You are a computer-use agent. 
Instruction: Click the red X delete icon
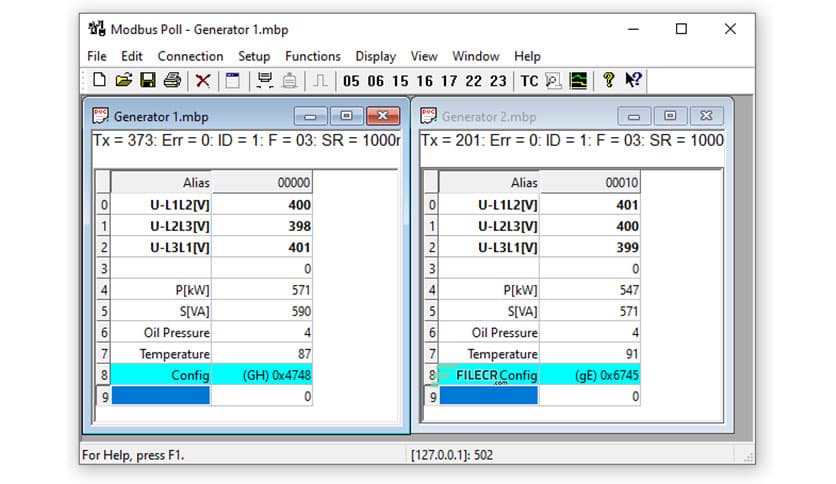tap(203, 81)
